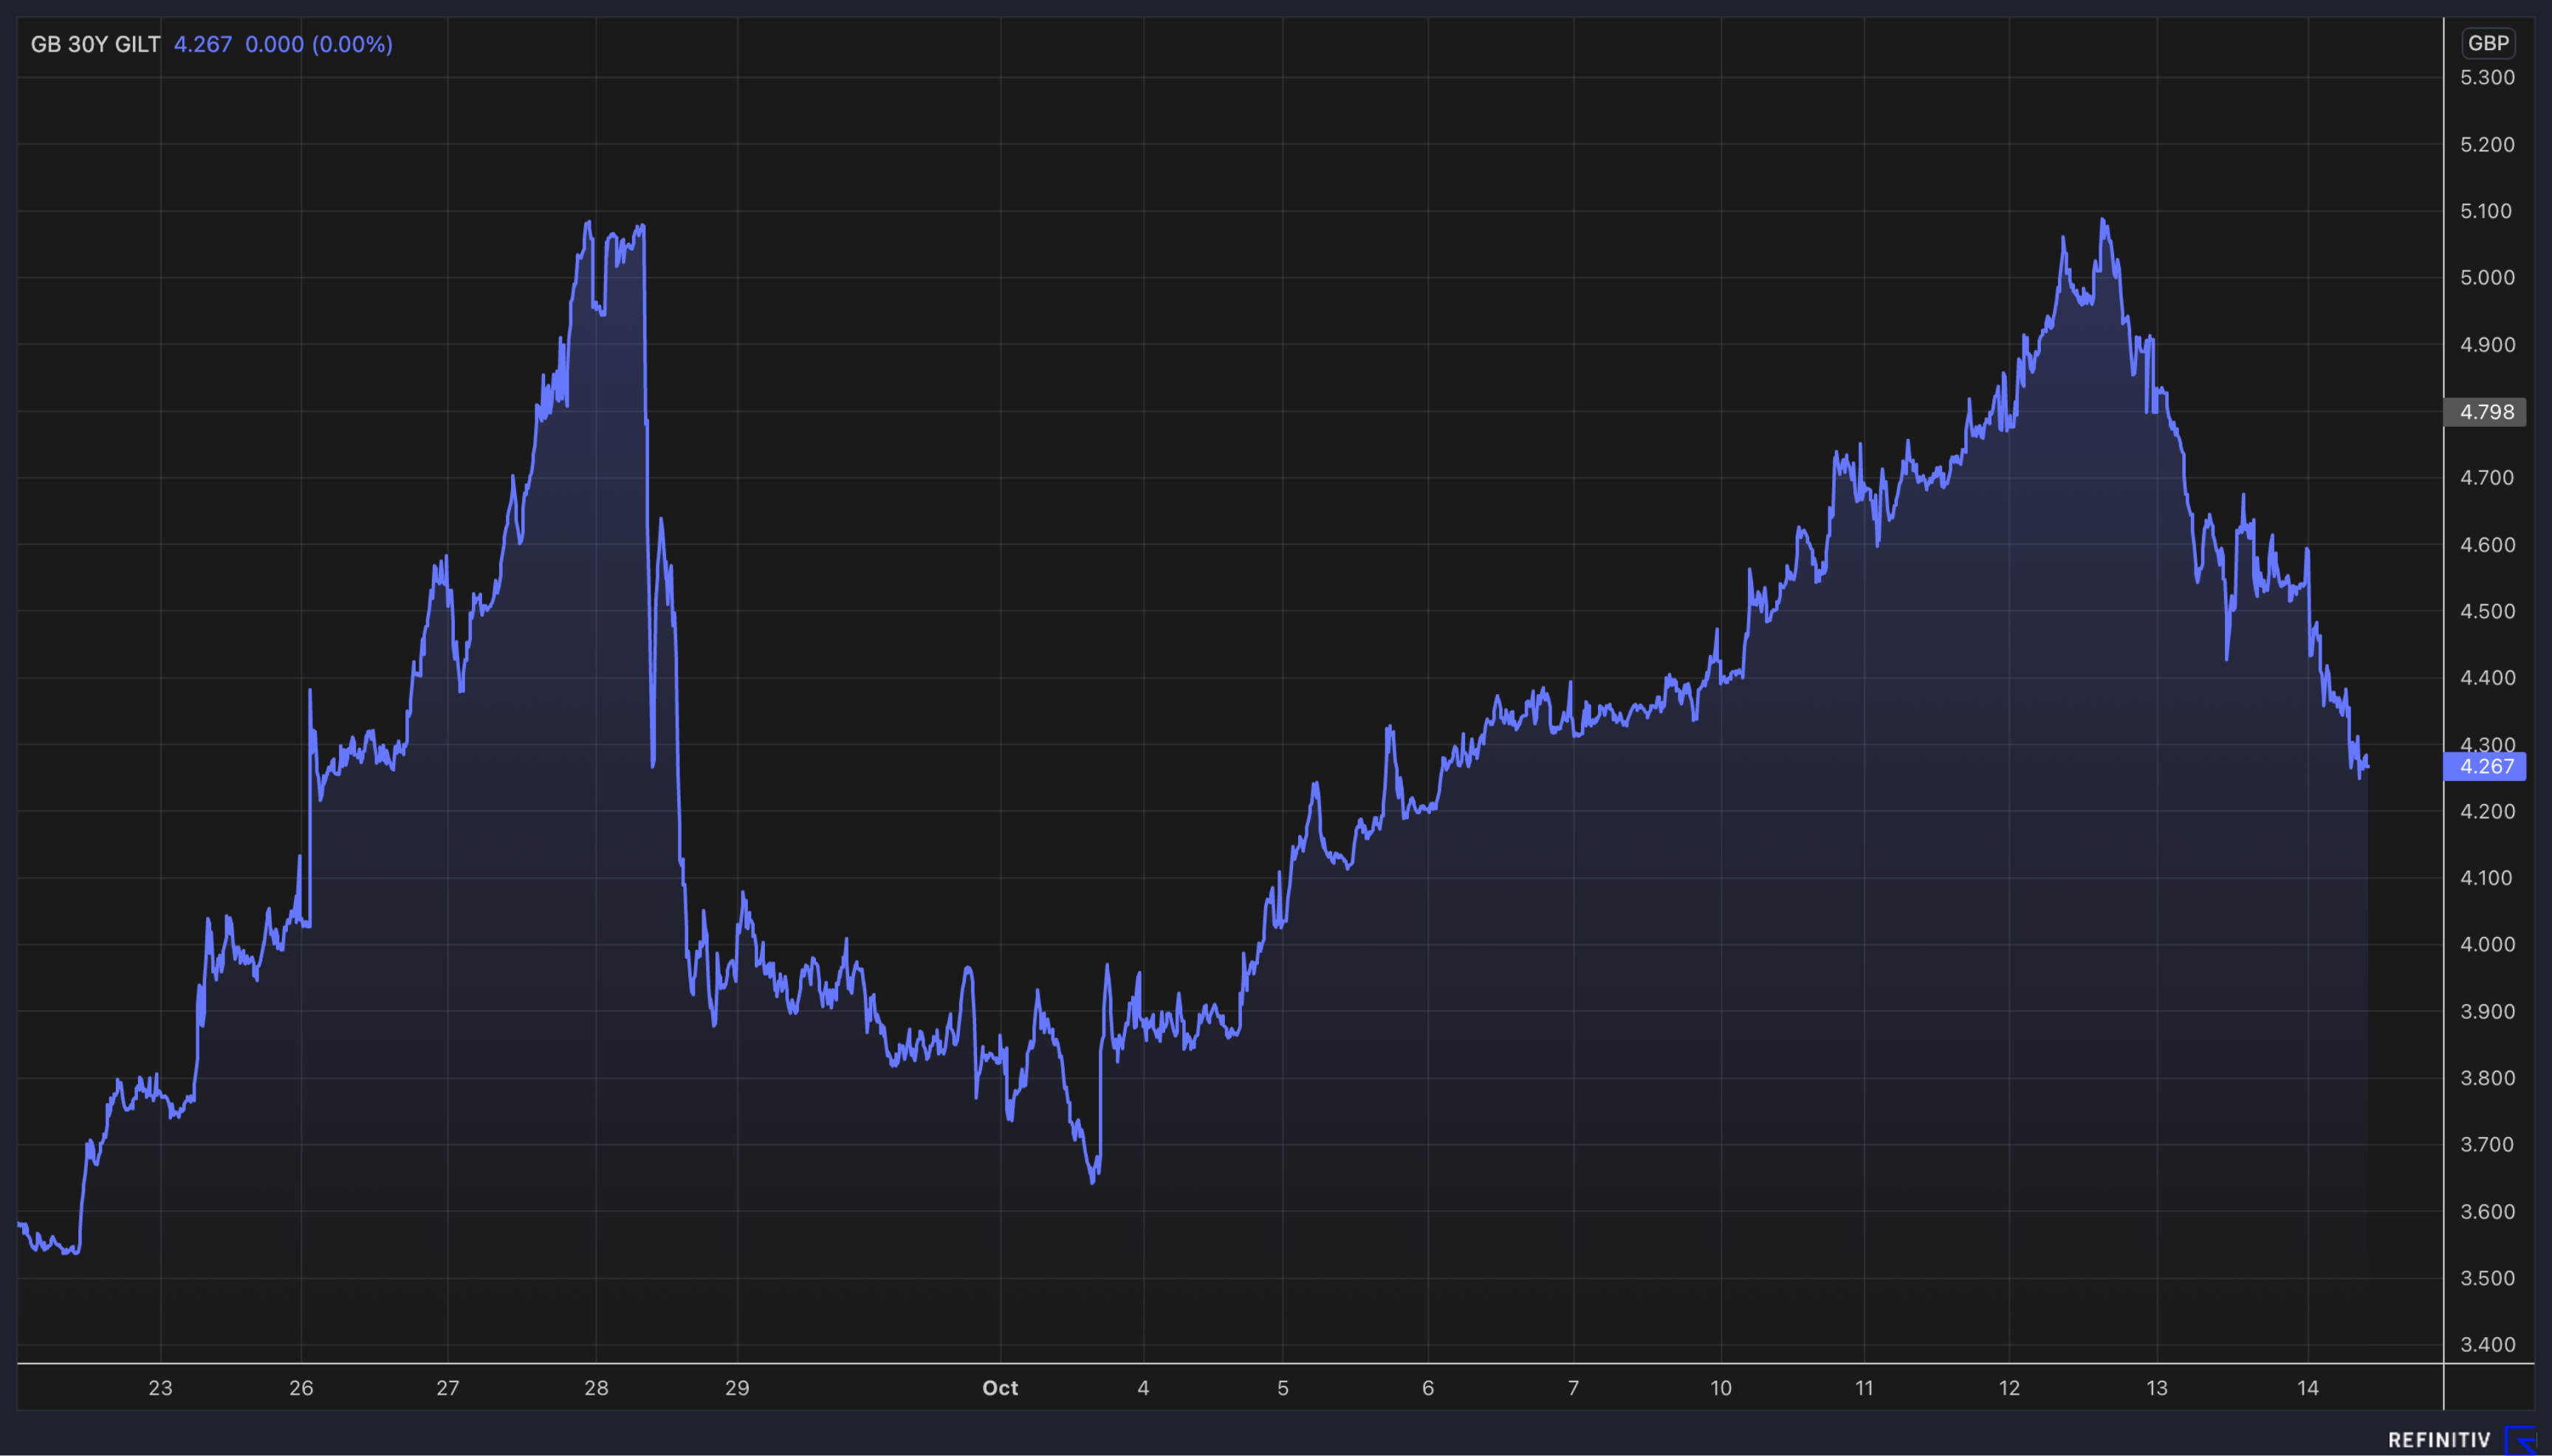The image size is (2552, 1456).
Task: Click the 23 date axis label
Action: tap(160, 1388)
